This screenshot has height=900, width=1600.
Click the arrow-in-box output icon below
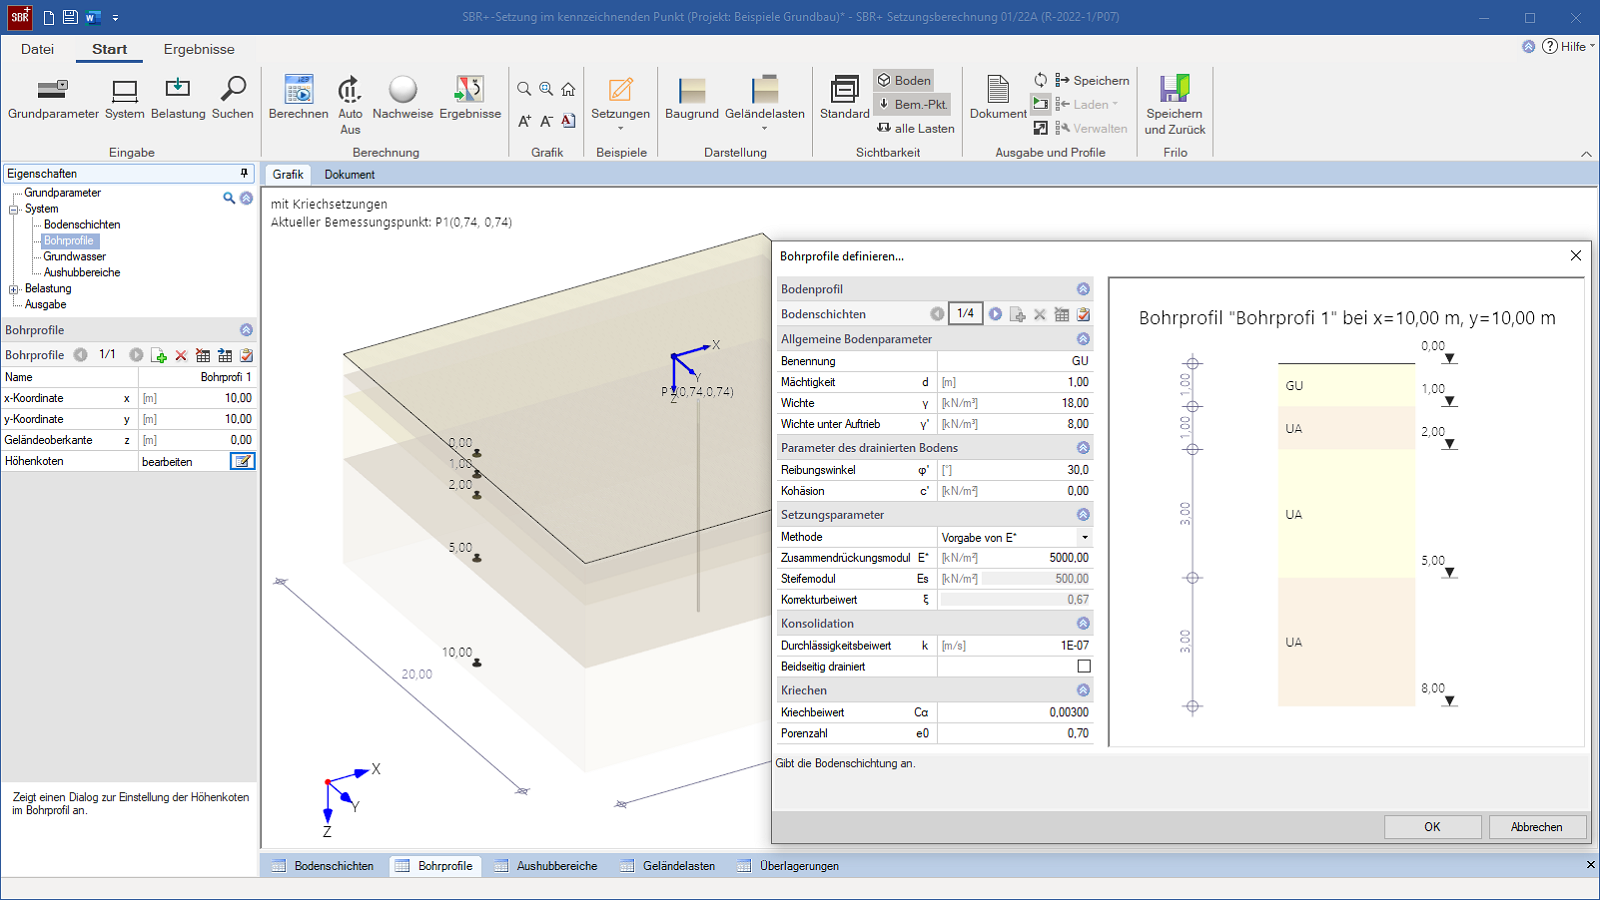(x=1041, y=128)
